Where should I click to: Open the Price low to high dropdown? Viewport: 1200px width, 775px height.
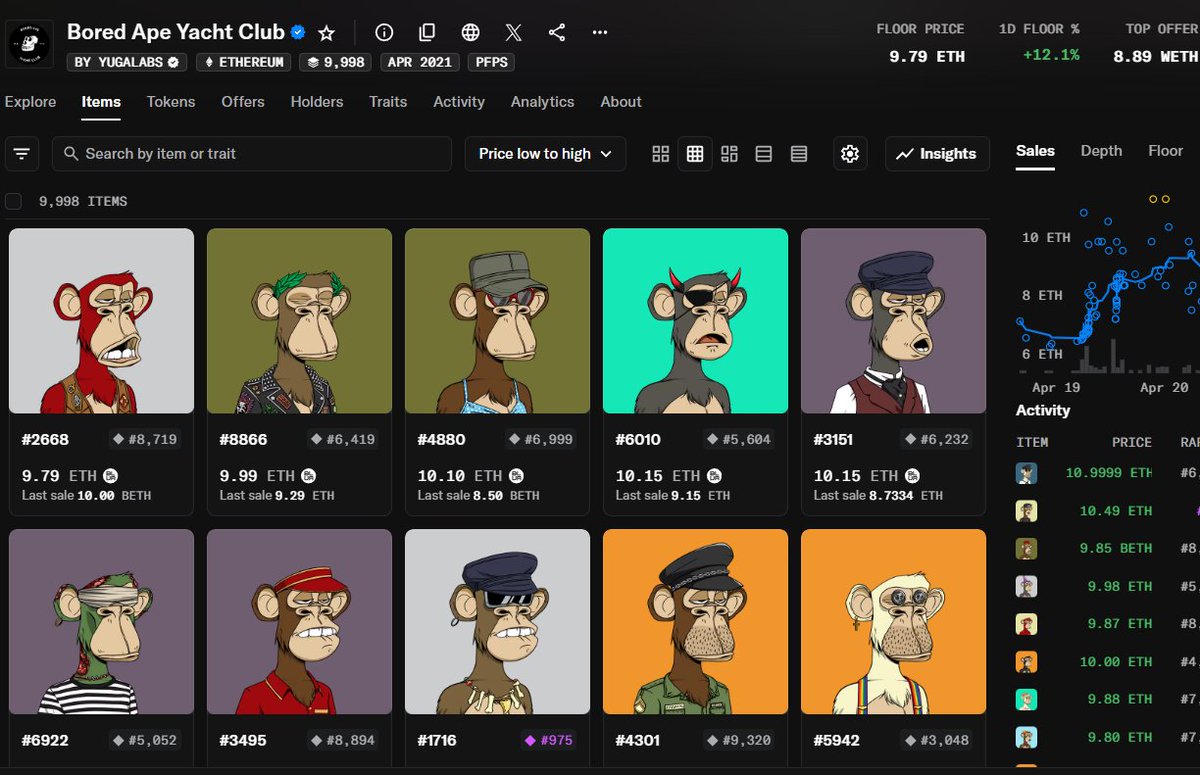click(x=546, y=154)
